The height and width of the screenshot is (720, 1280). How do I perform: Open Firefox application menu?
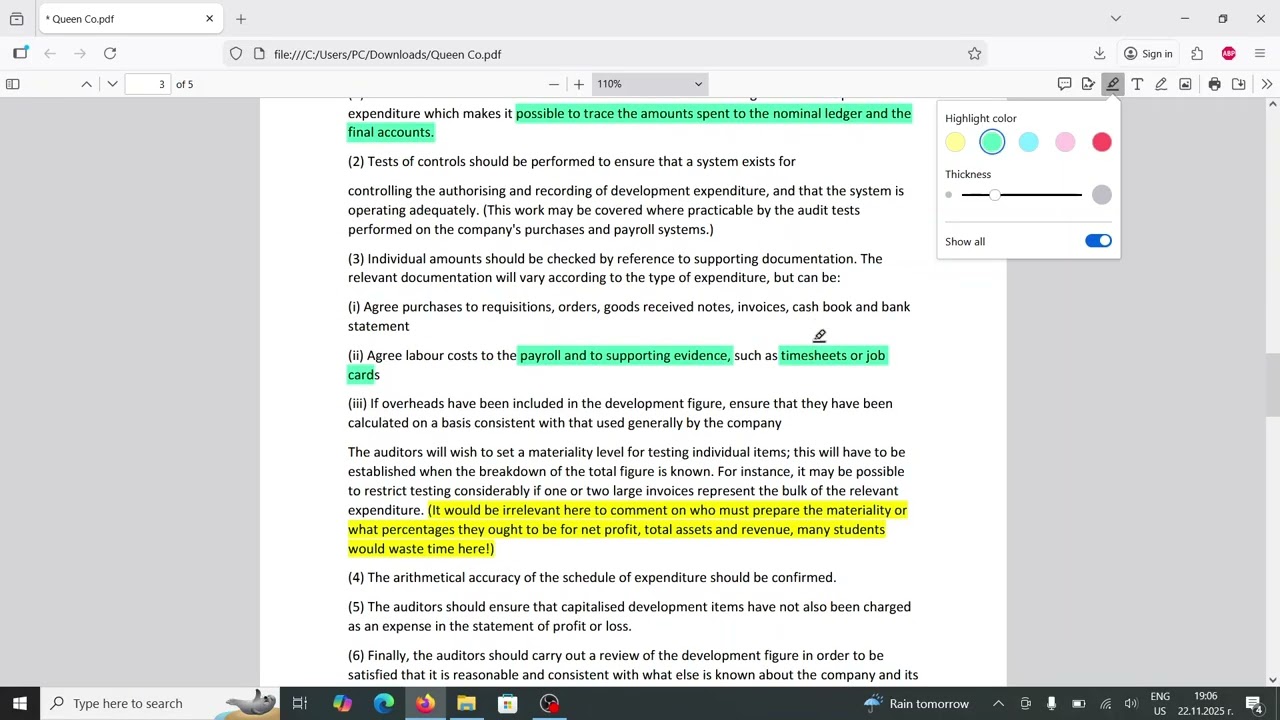tap(1260, 54)
